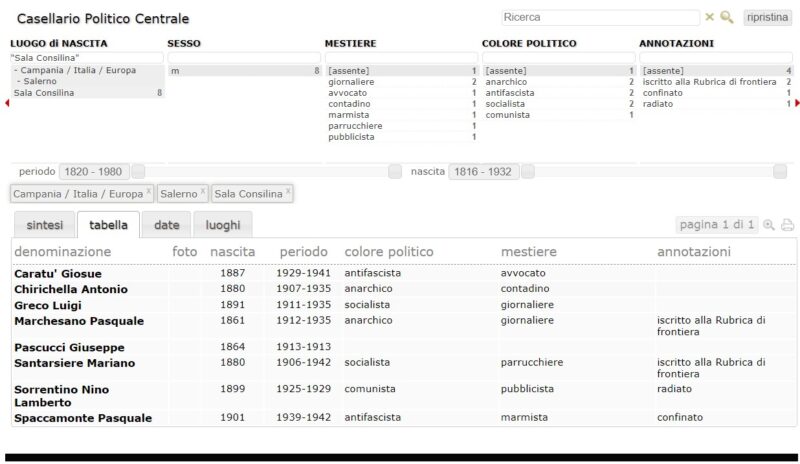Open the luoghi tab

(223, 225)
